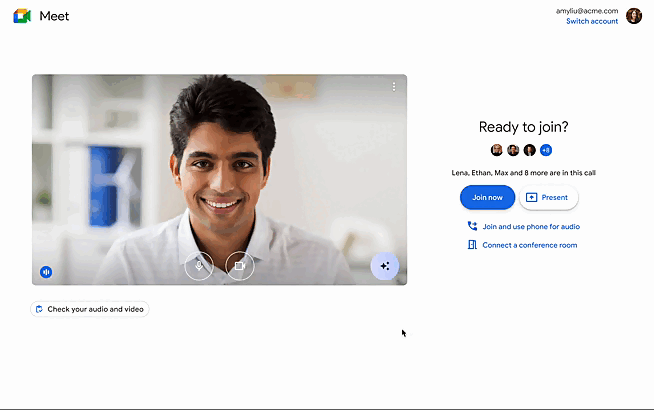The image size is (654, 410).
Task: Click the second participant avatar
Action: 513,150
